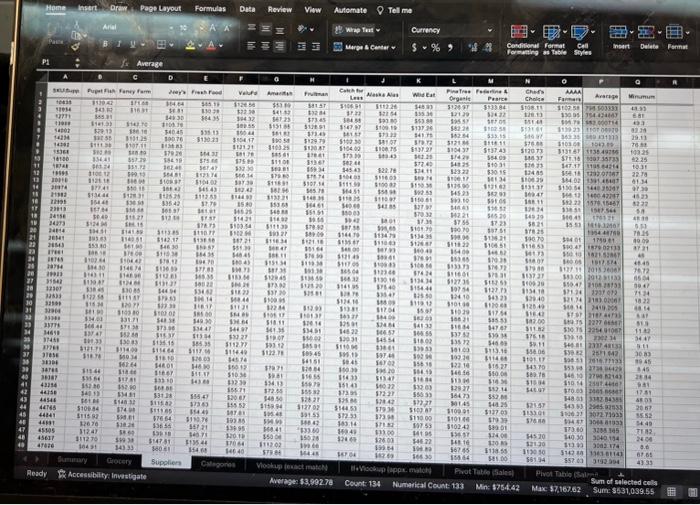Align text right
The width and height of the screenshot is (700, 505).
tap(279, 46)
